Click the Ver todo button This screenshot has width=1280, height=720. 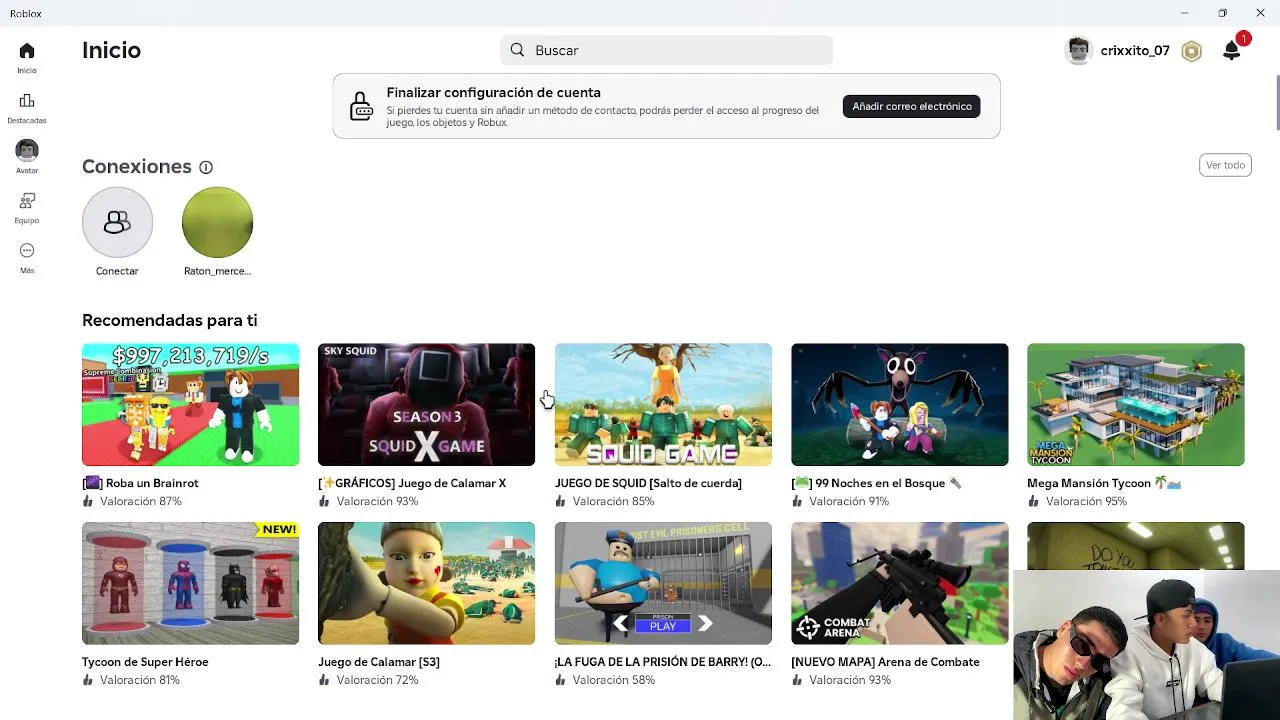point(1225,165)
